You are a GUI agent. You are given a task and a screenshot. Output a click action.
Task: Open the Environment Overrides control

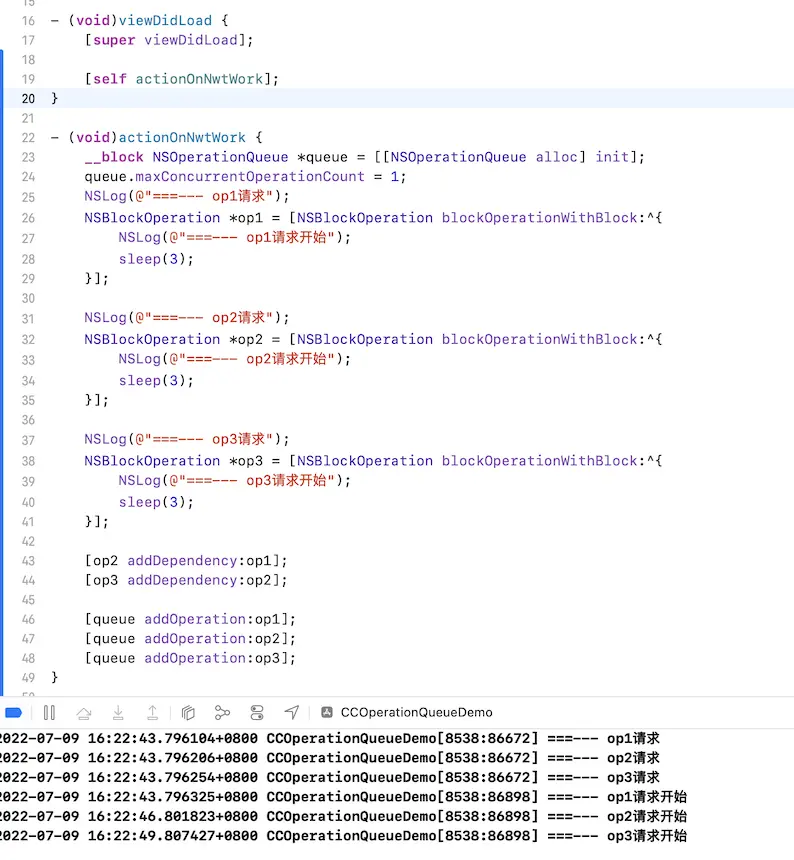point(257,712)
